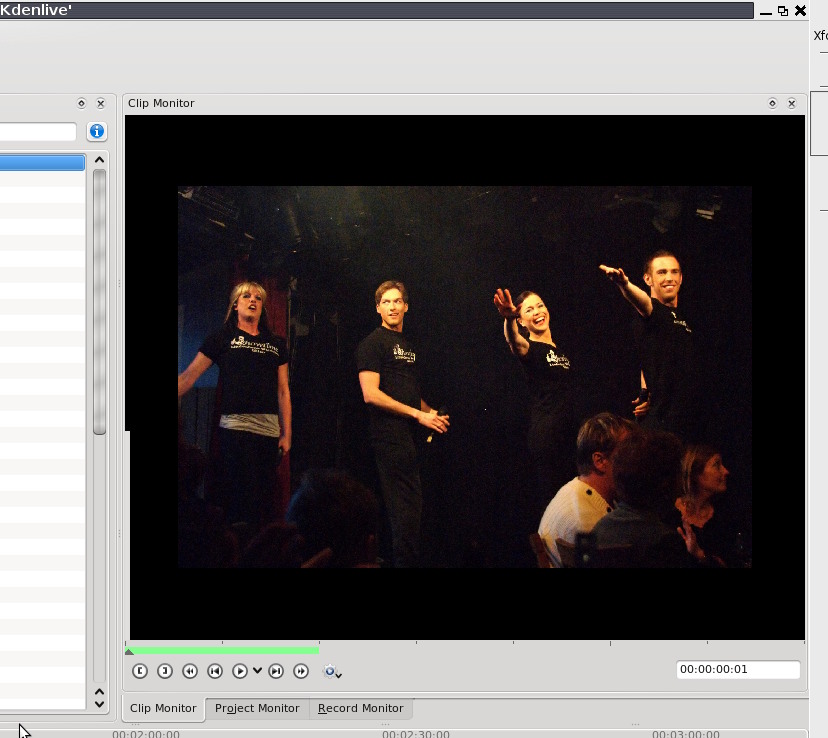The width and height of the screenshot is (828, 738).
Task: Click 00:02:00:00 on the timeline ruler
Action: click(x=146, y=734)
